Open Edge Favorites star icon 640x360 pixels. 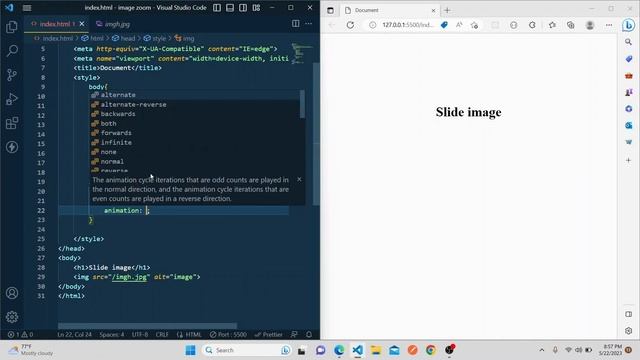coord(552,25)
